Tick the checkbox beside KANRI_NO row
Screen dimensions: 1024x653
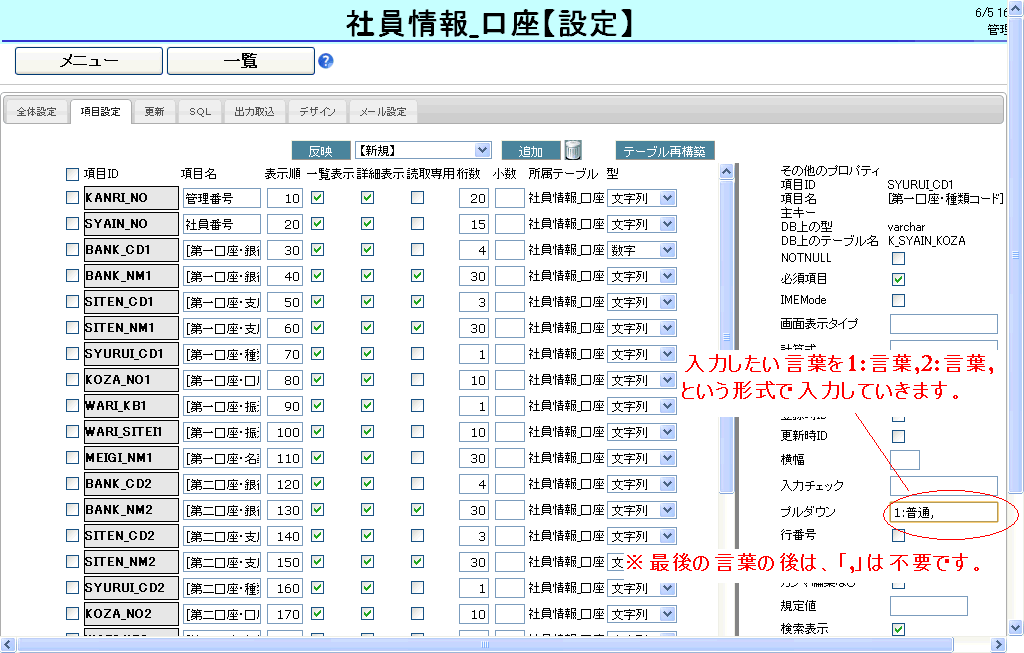(x=72, y=198)
